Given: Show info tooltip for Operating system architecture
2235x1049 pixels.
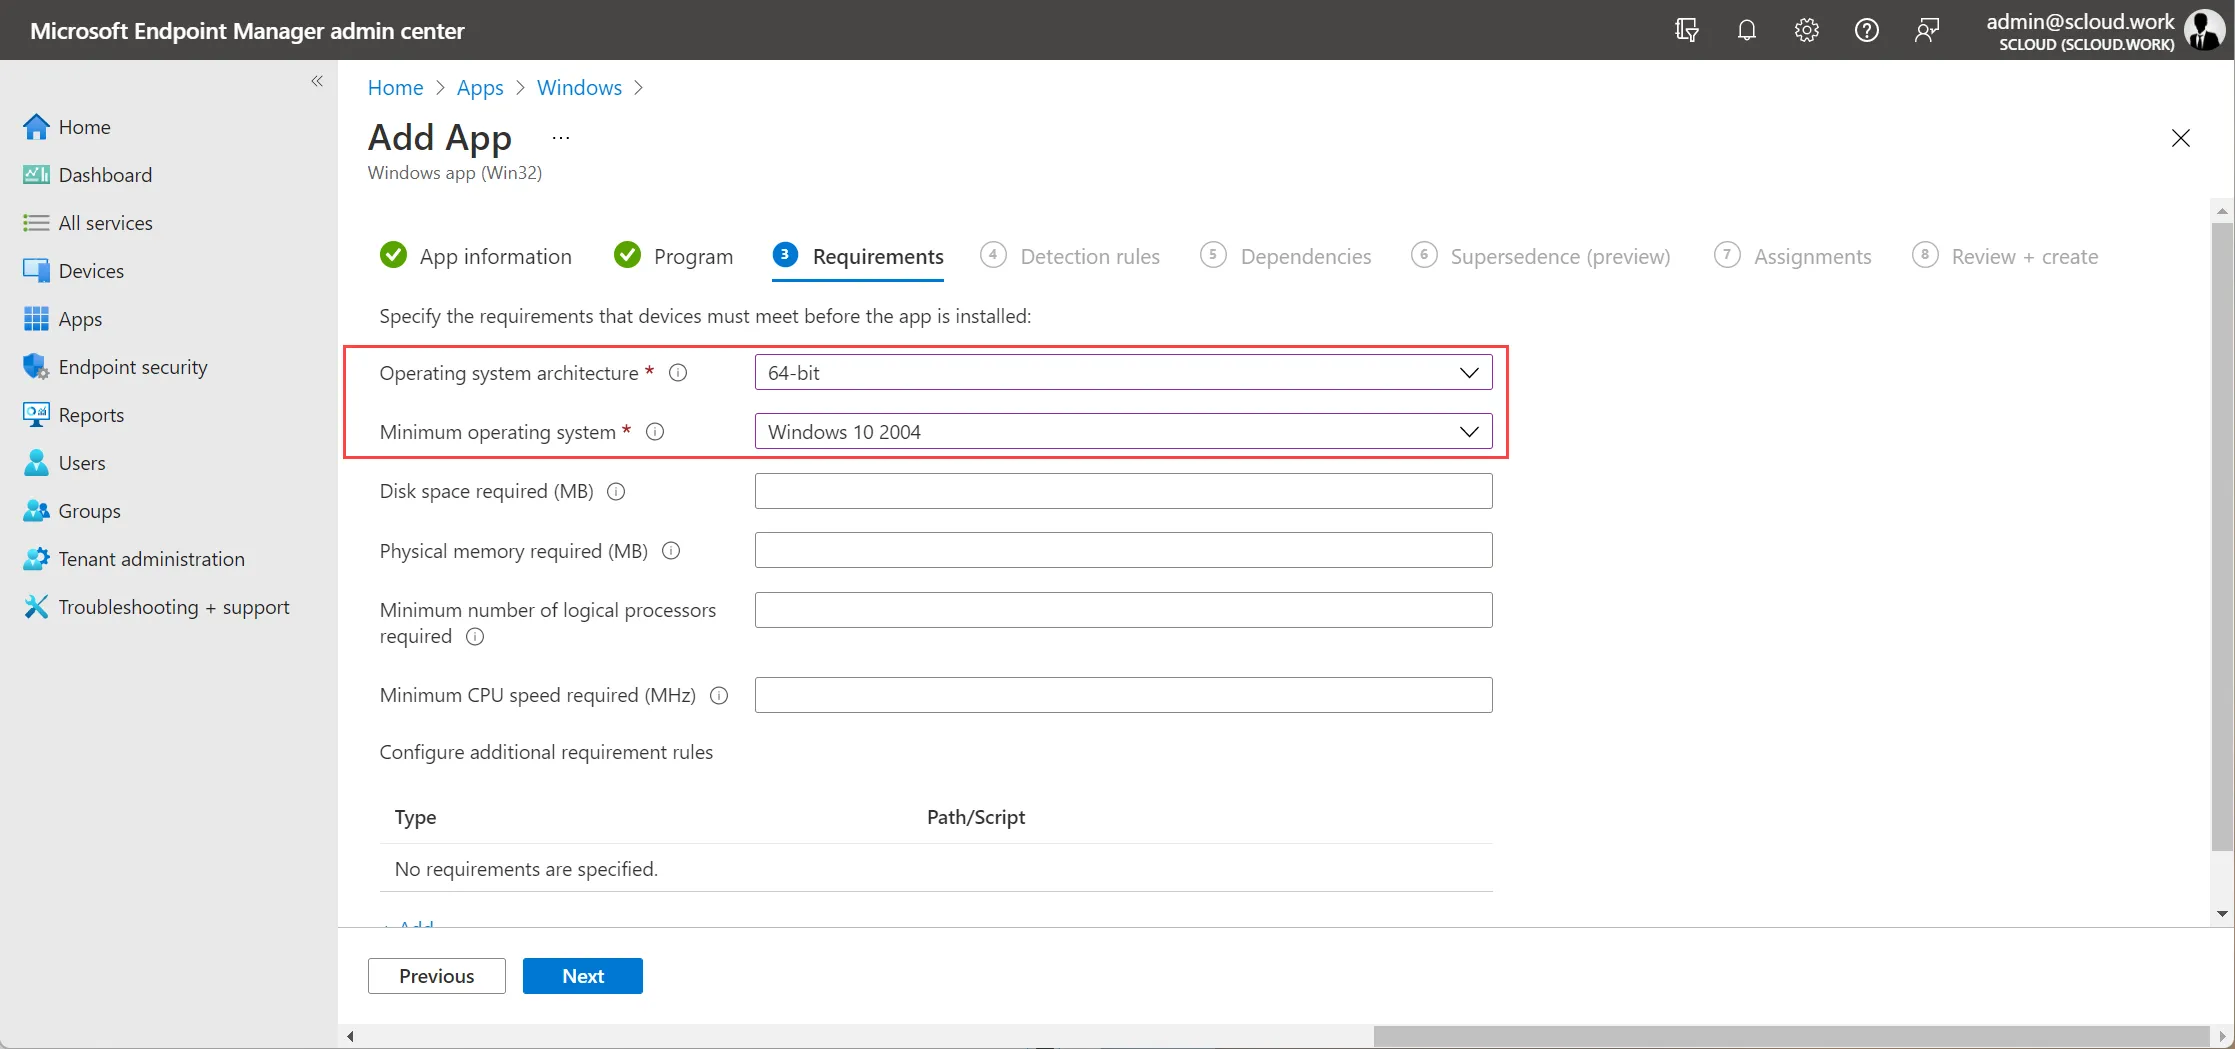Looking at the screenshot, I should (678, 373).
